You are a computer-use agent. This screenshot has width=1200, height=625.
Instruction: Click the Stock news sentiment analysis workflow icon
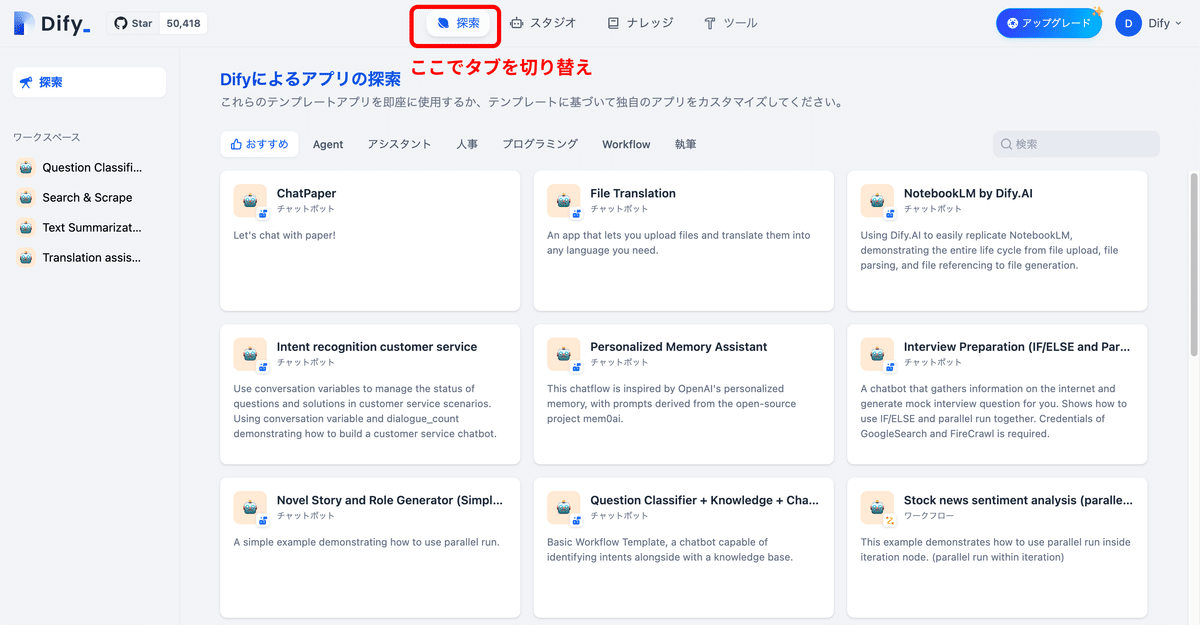tap(877, 508)
